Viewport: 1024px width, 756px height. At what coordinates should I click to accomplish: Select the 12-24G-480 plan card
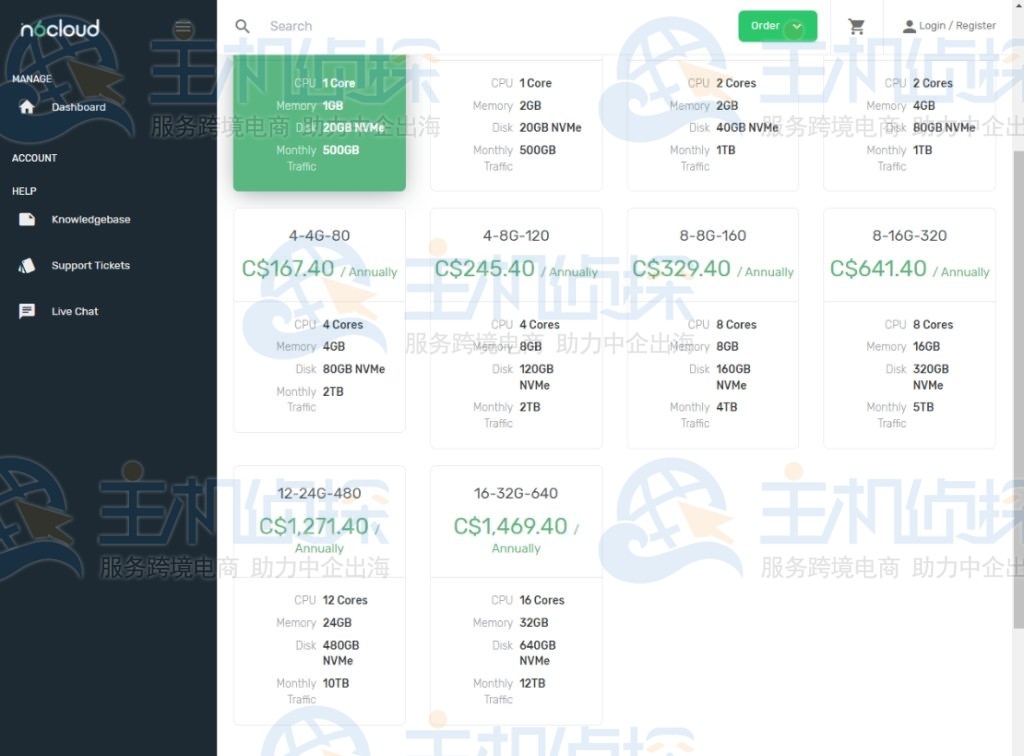coord(318,590)
